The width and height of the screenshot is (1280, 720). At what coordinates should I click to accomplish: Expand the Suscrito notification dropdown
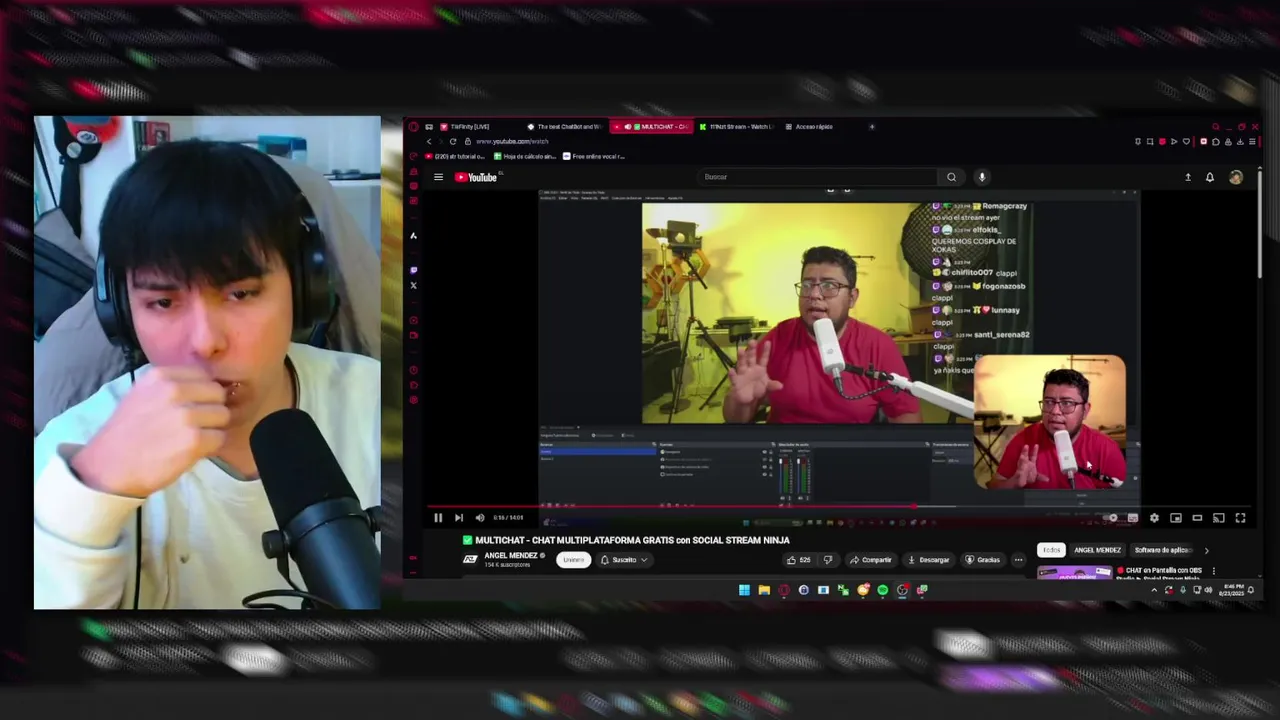tap(624, 560)
